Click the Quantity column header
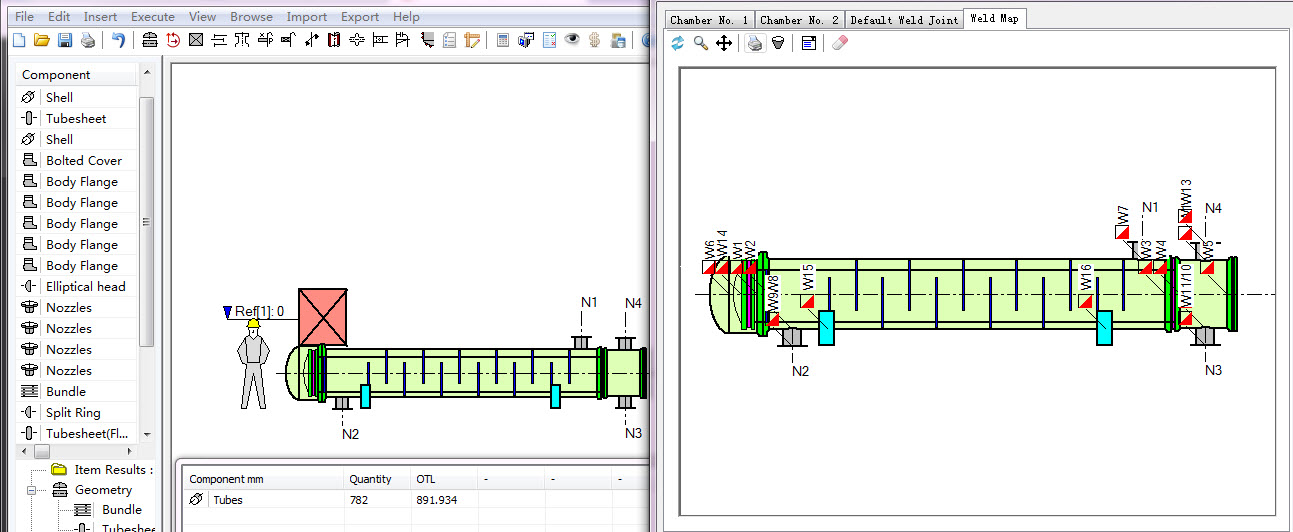This screenshot has height=532, width=1293. (371, 479)
